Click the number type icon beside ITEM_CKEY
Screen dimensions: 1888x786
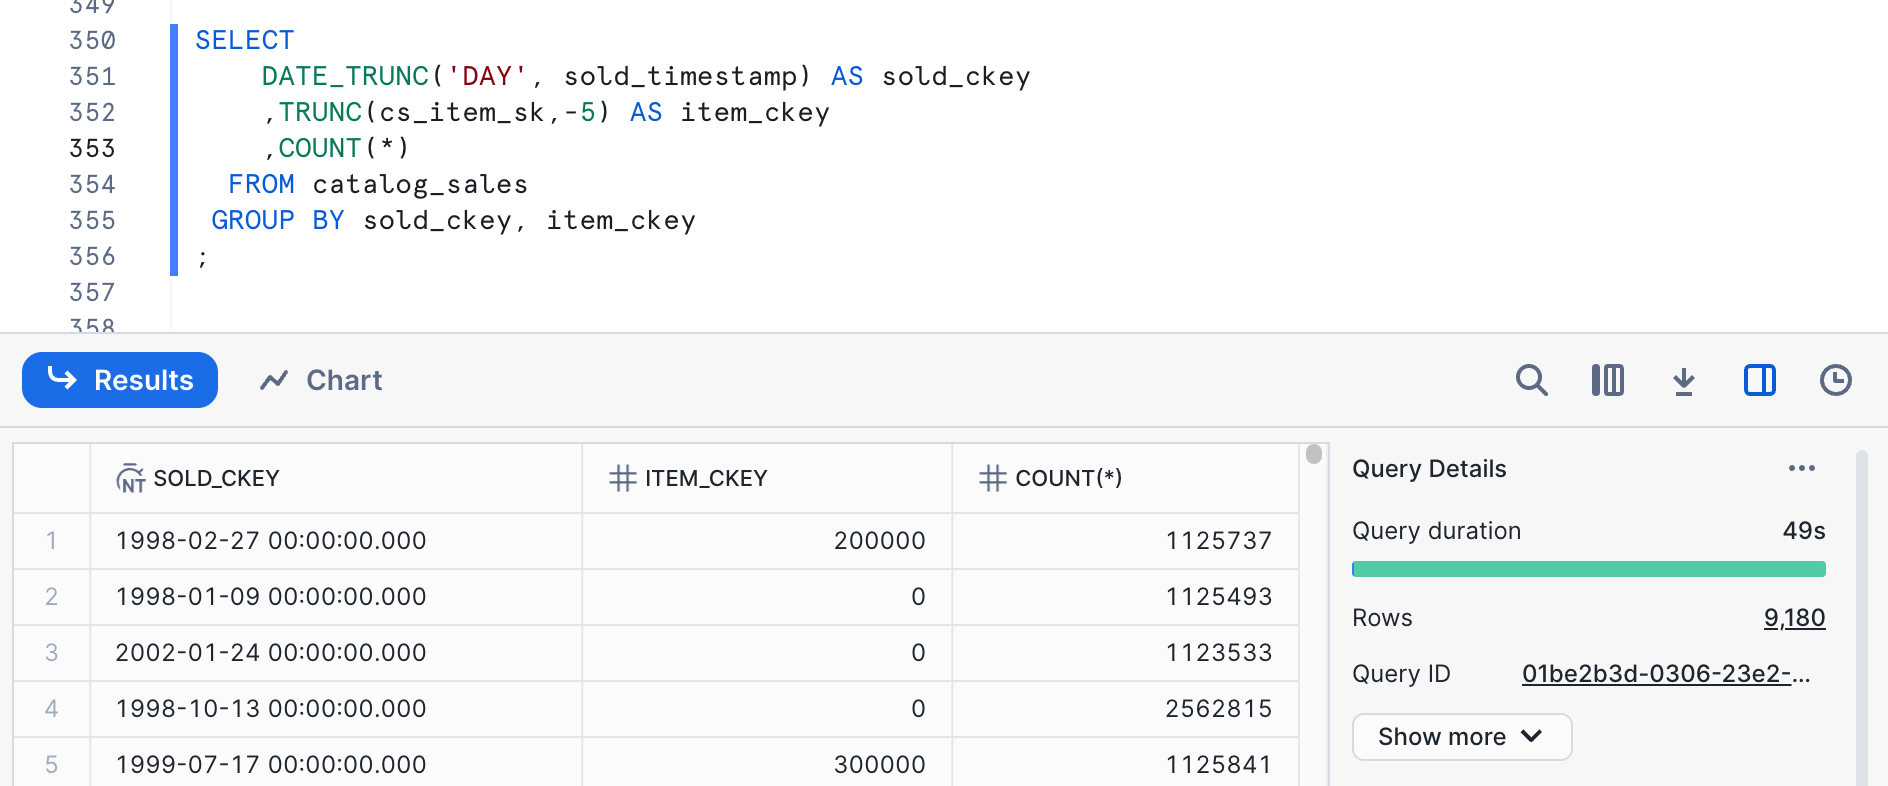coord(622,479)
